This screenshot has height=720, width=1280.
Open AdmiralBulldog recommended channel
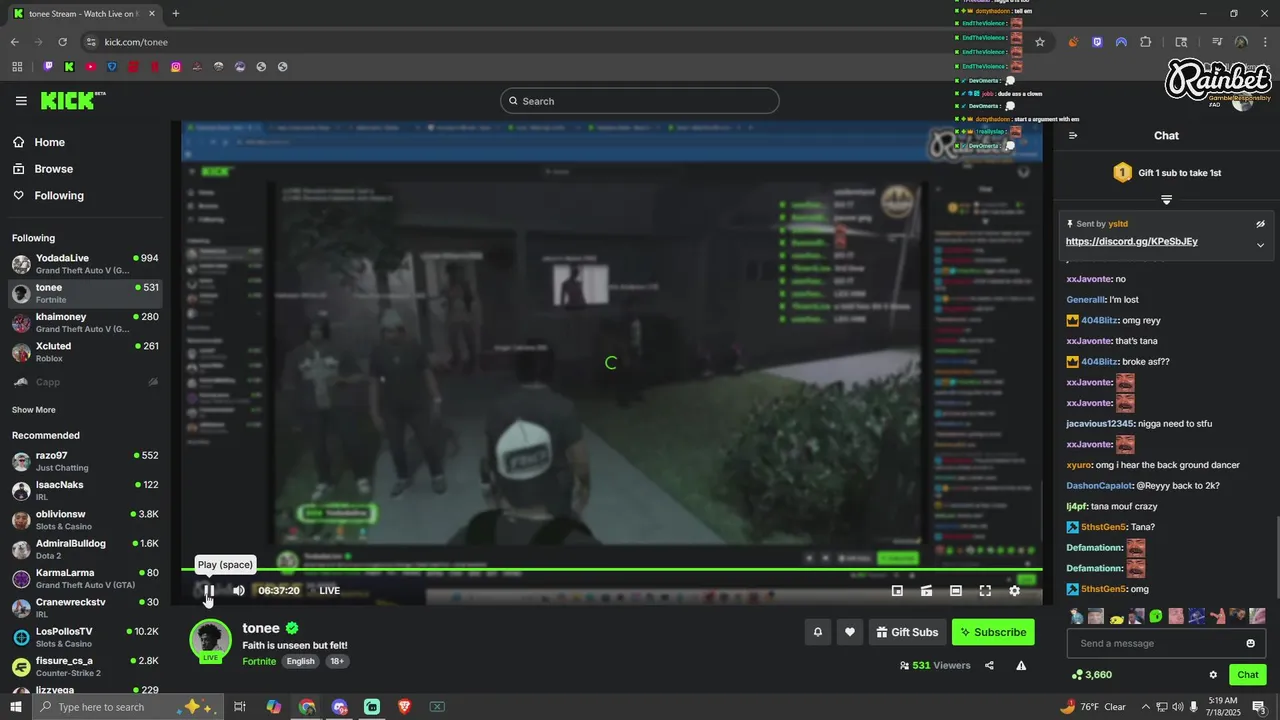(x=85, y=549)
